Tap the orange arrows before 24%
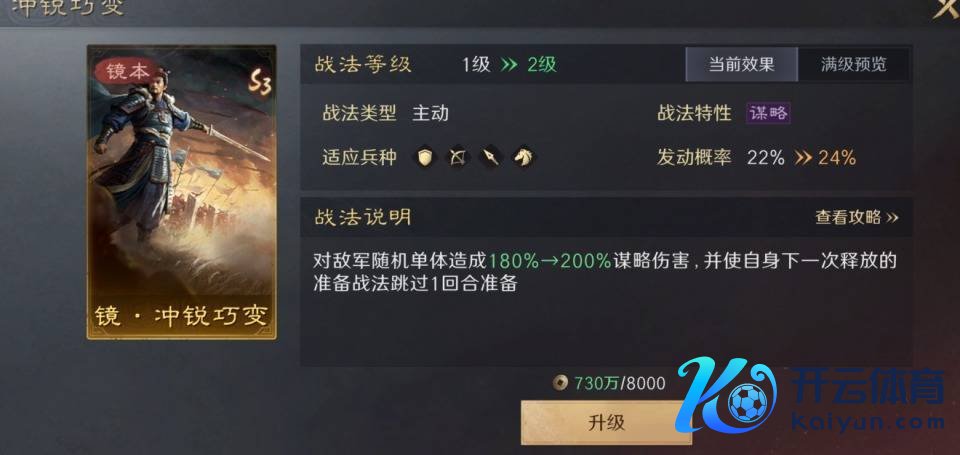Screen dimensions: 960x455 803,158
